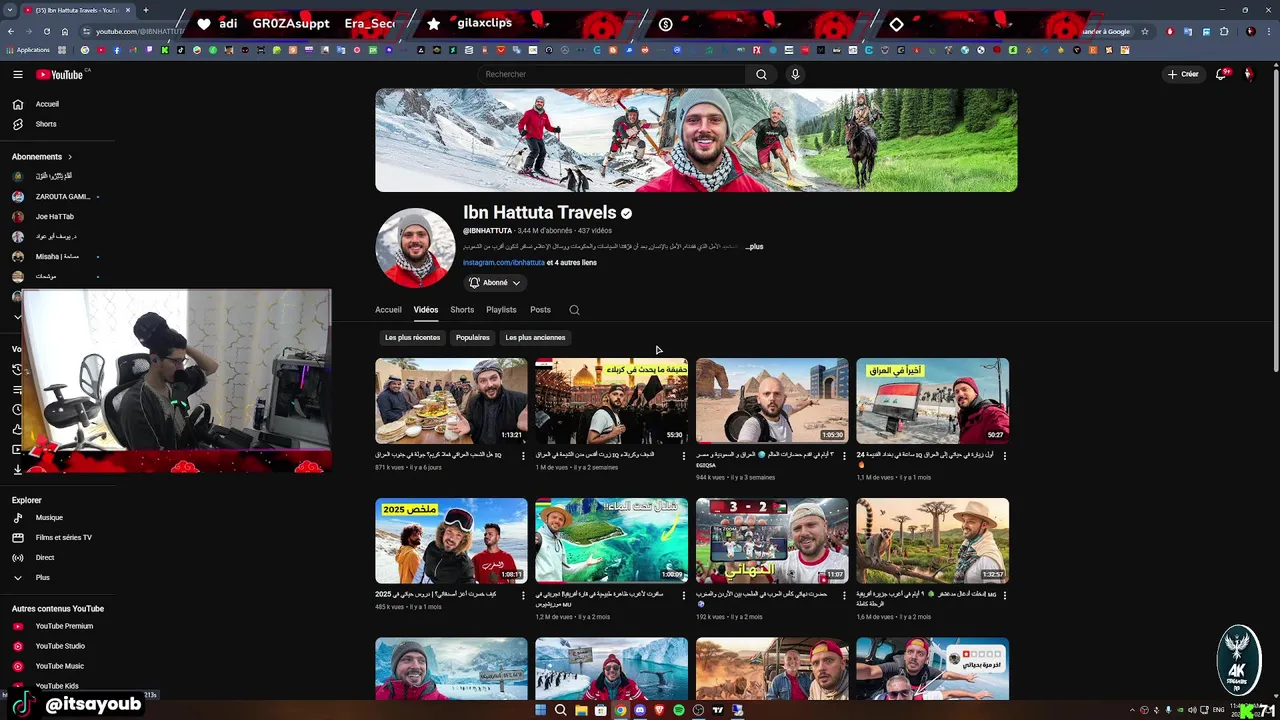Show more subscriptions chevron in sidebar
This screenshot has width=1280, height=720.
(18, 317)
